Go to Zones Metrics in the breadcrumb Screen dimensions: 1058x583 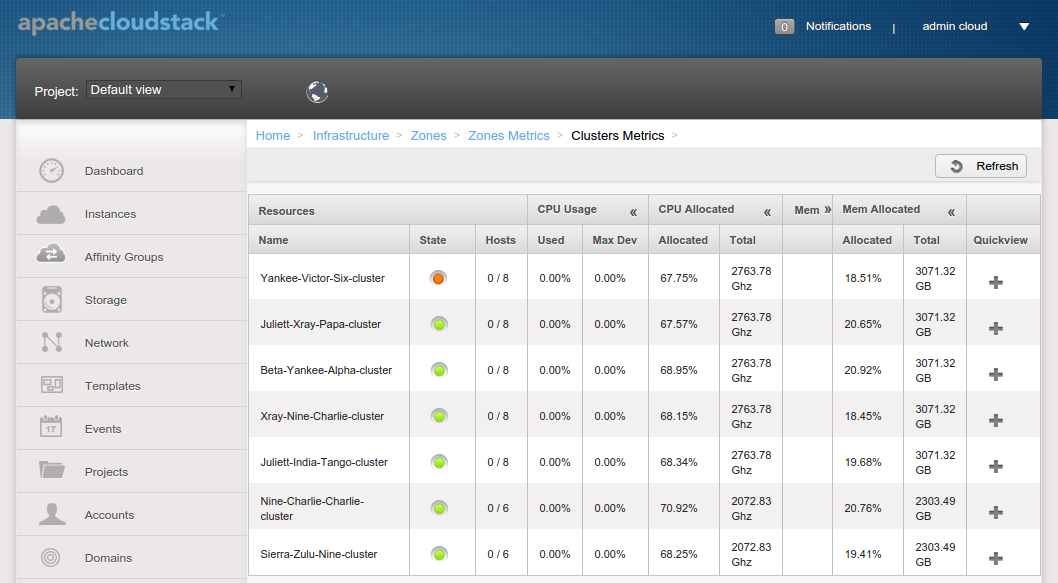pos(509,136)
